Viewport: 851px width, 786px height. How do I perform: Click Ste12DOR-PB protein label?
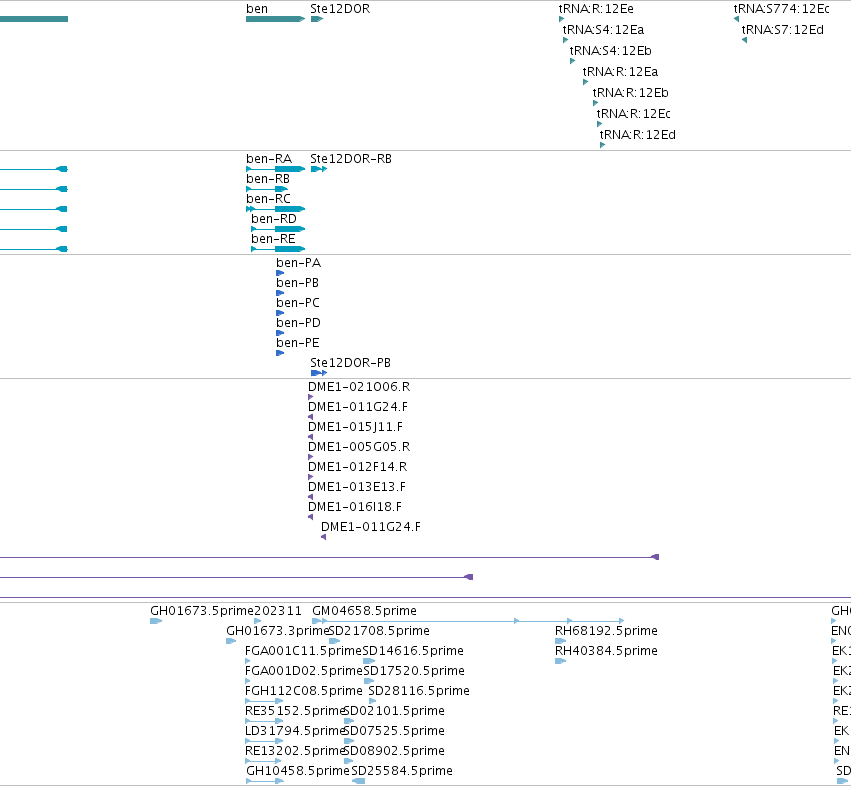(350, 363)
